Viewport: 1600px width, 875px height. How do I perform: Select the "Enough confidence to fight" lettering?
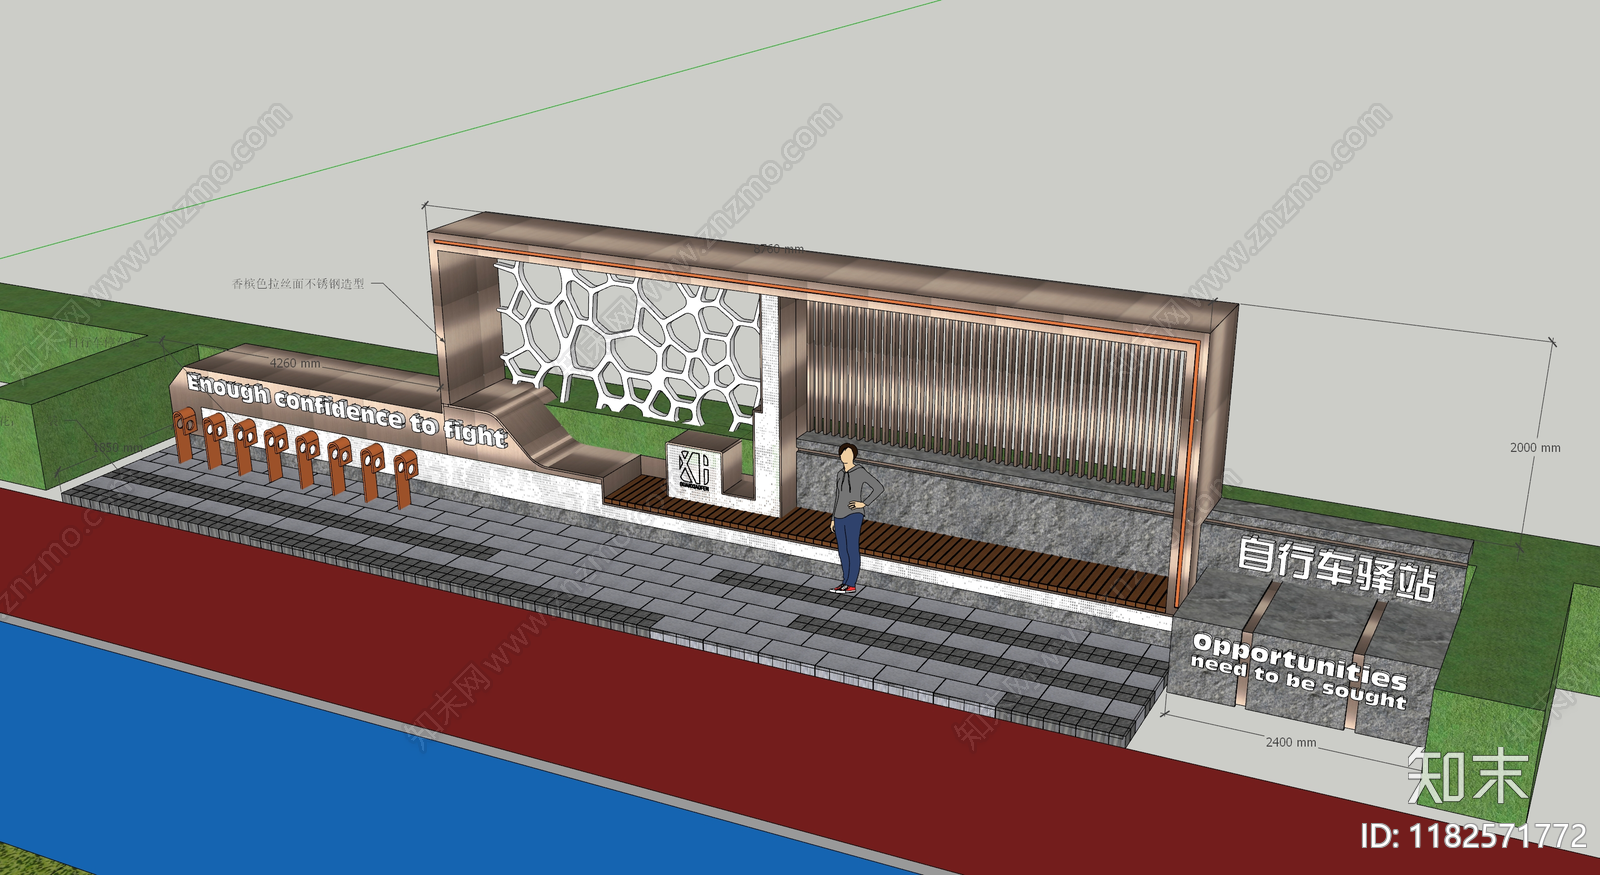pos(347,410)
